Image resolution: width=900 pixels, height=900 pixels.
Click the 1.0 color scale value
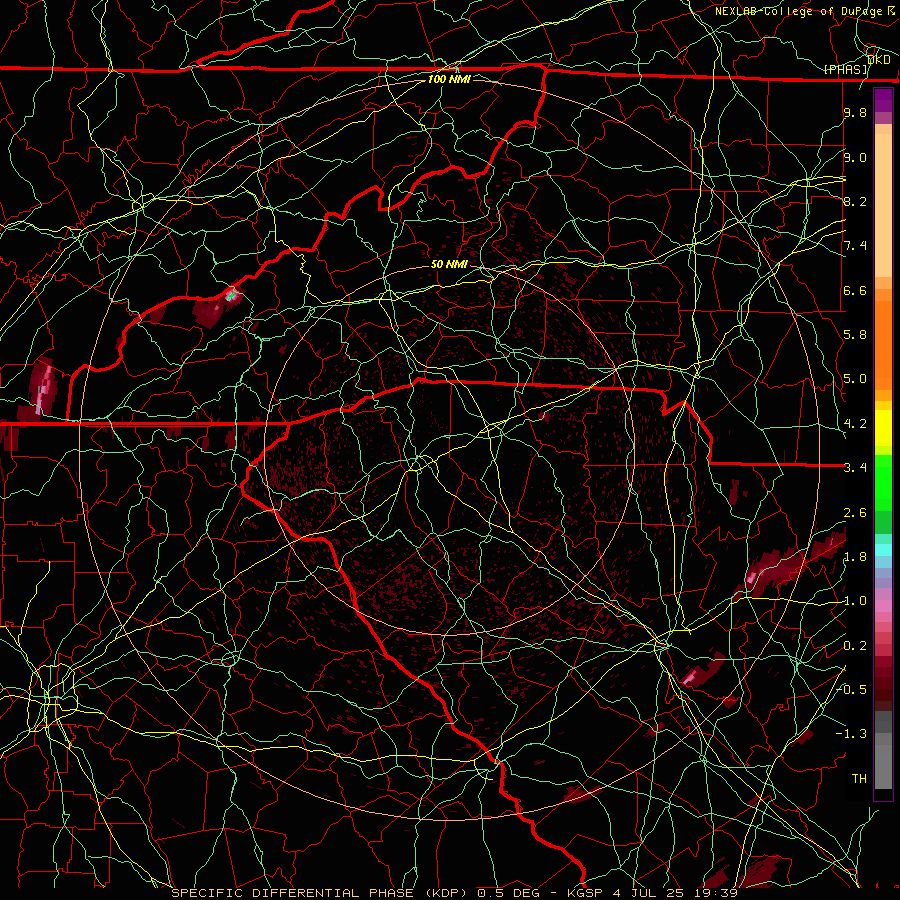(x=855, y=601)
